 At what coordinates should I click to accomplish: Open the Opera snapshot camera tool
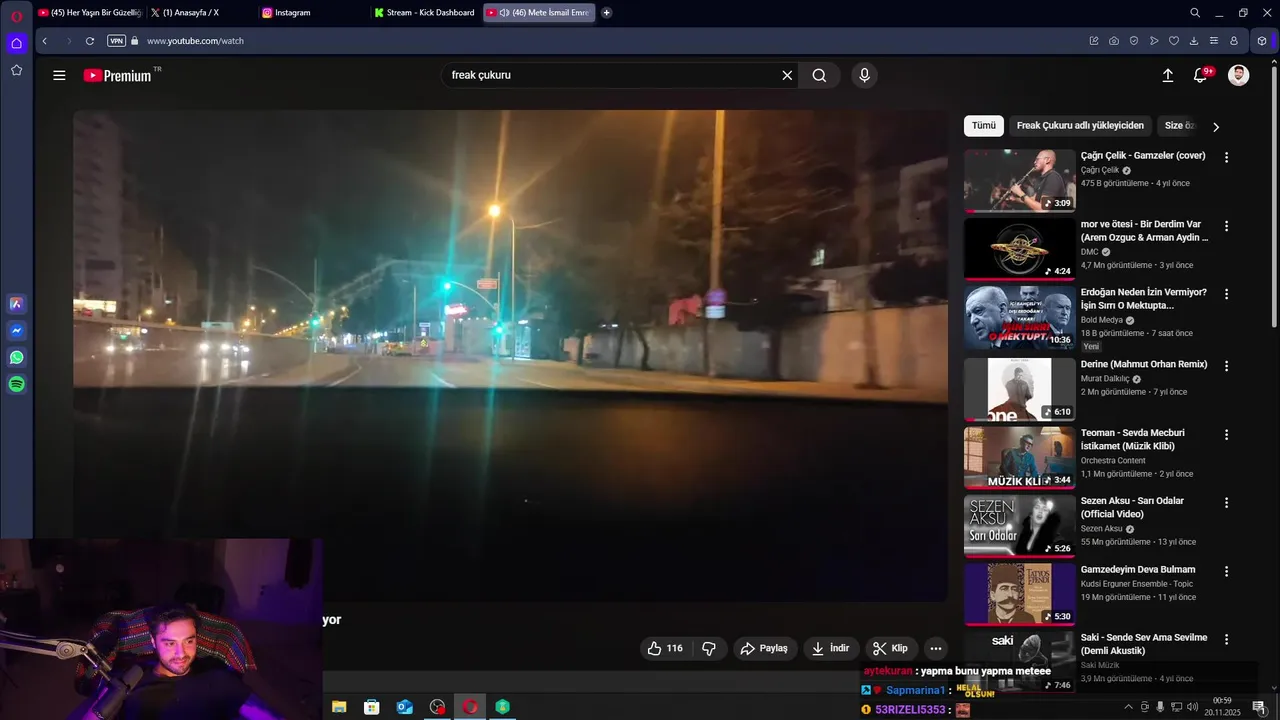coord(1114,41)
